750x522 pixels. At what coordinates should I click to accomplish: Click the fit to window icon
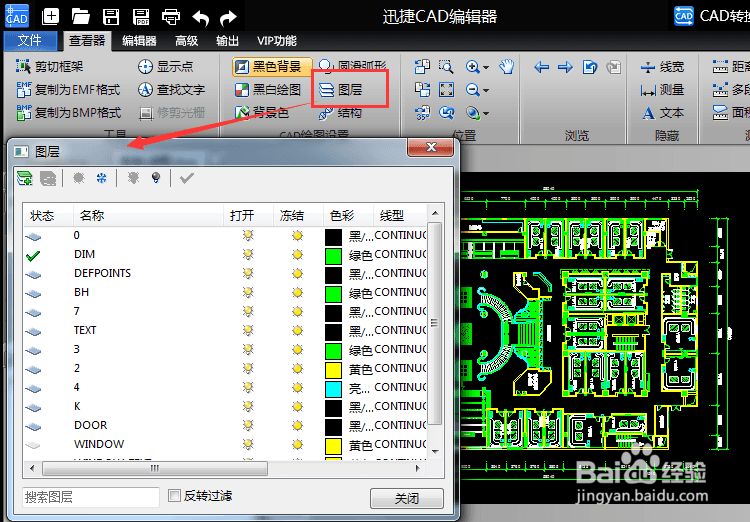[x=446, y=89]
